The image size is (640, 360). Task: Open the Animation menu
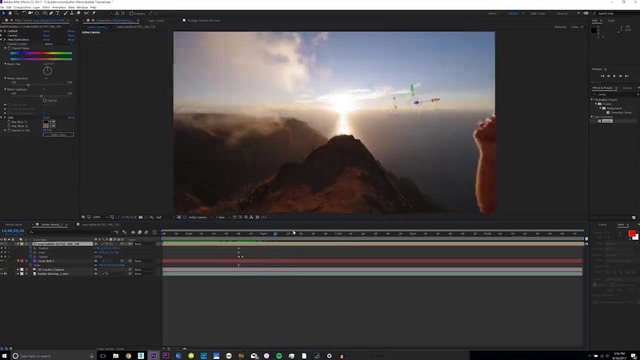click(59, 7)
